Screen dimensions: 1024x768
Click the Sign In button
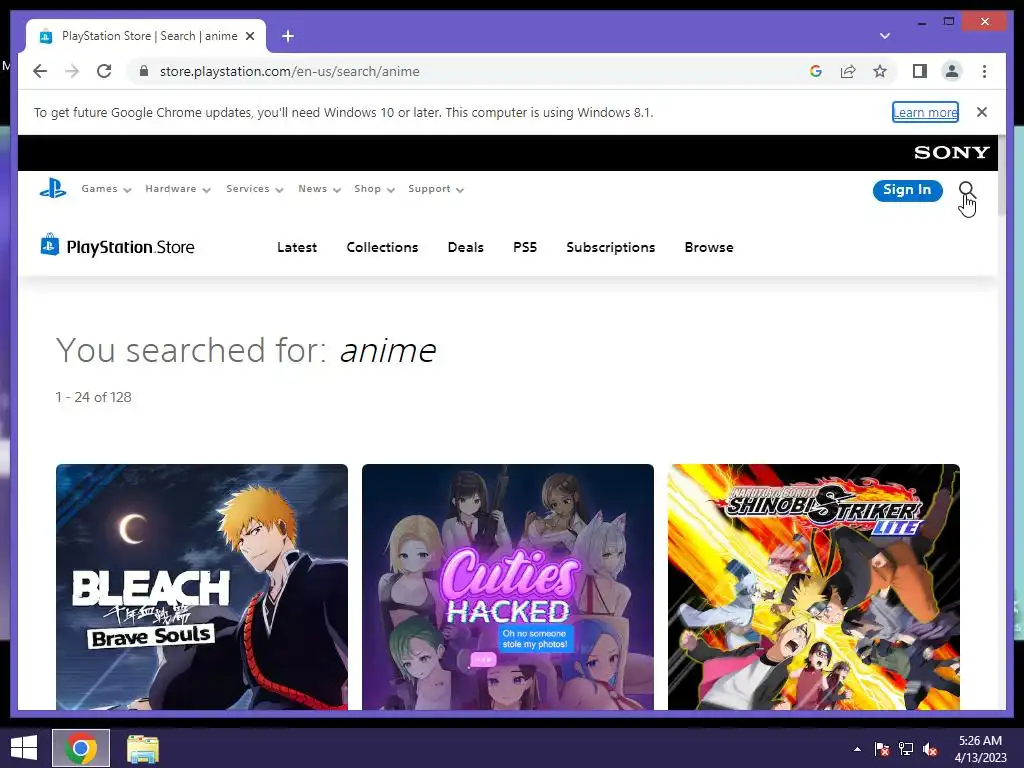[x=907, y=190]
